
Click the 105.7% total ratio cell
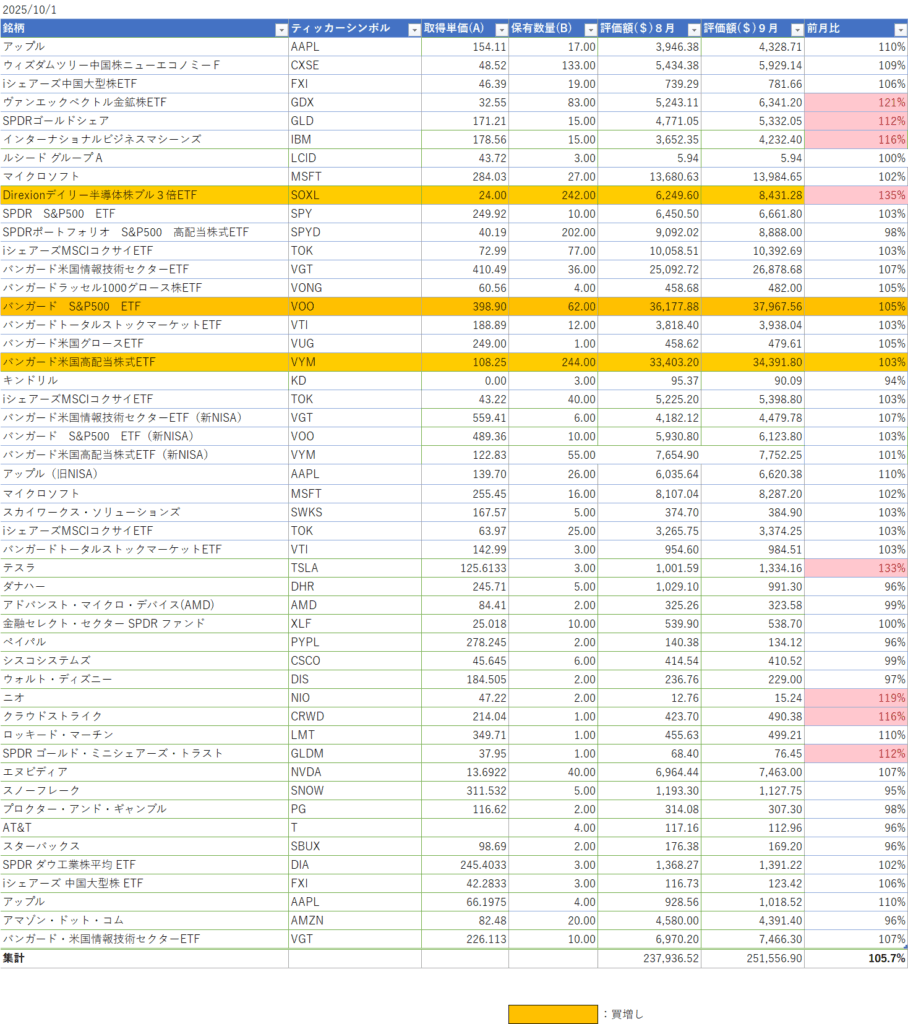(856, 958)
